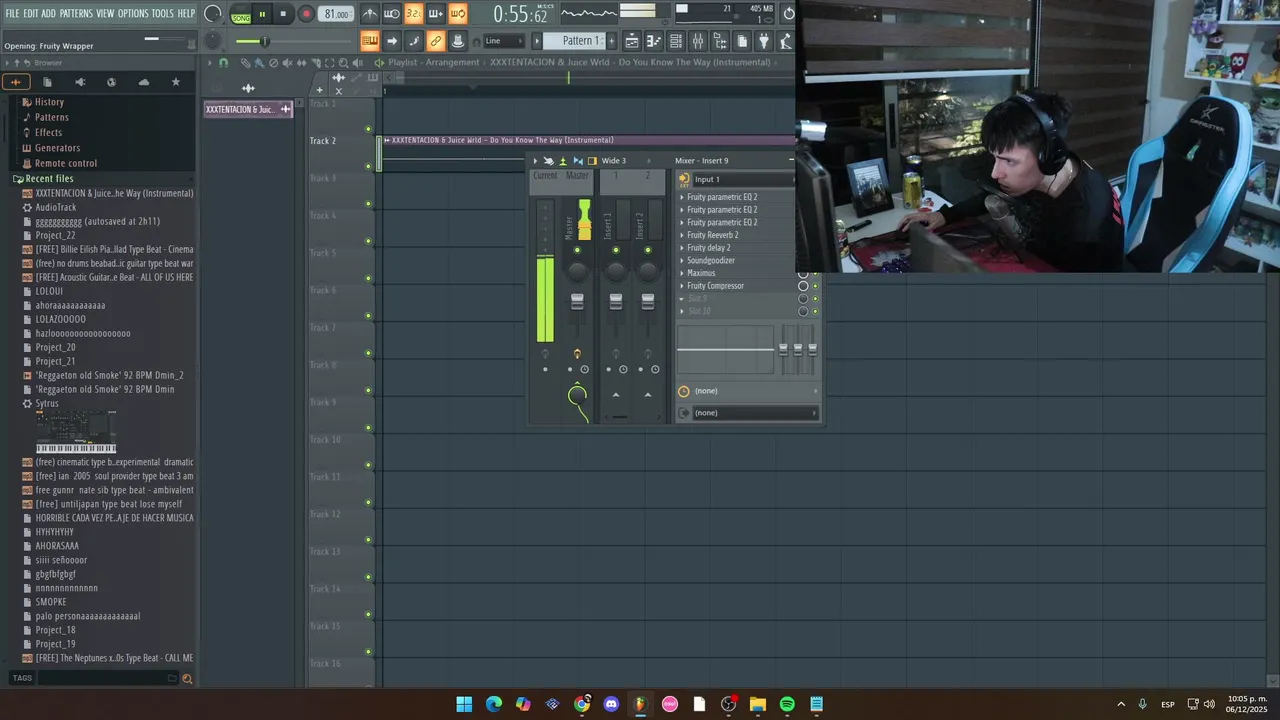1280x720 pixels.
Task: Select the Browser cloud tab icon
Action: pyautogui.click(x=144, y=82)
